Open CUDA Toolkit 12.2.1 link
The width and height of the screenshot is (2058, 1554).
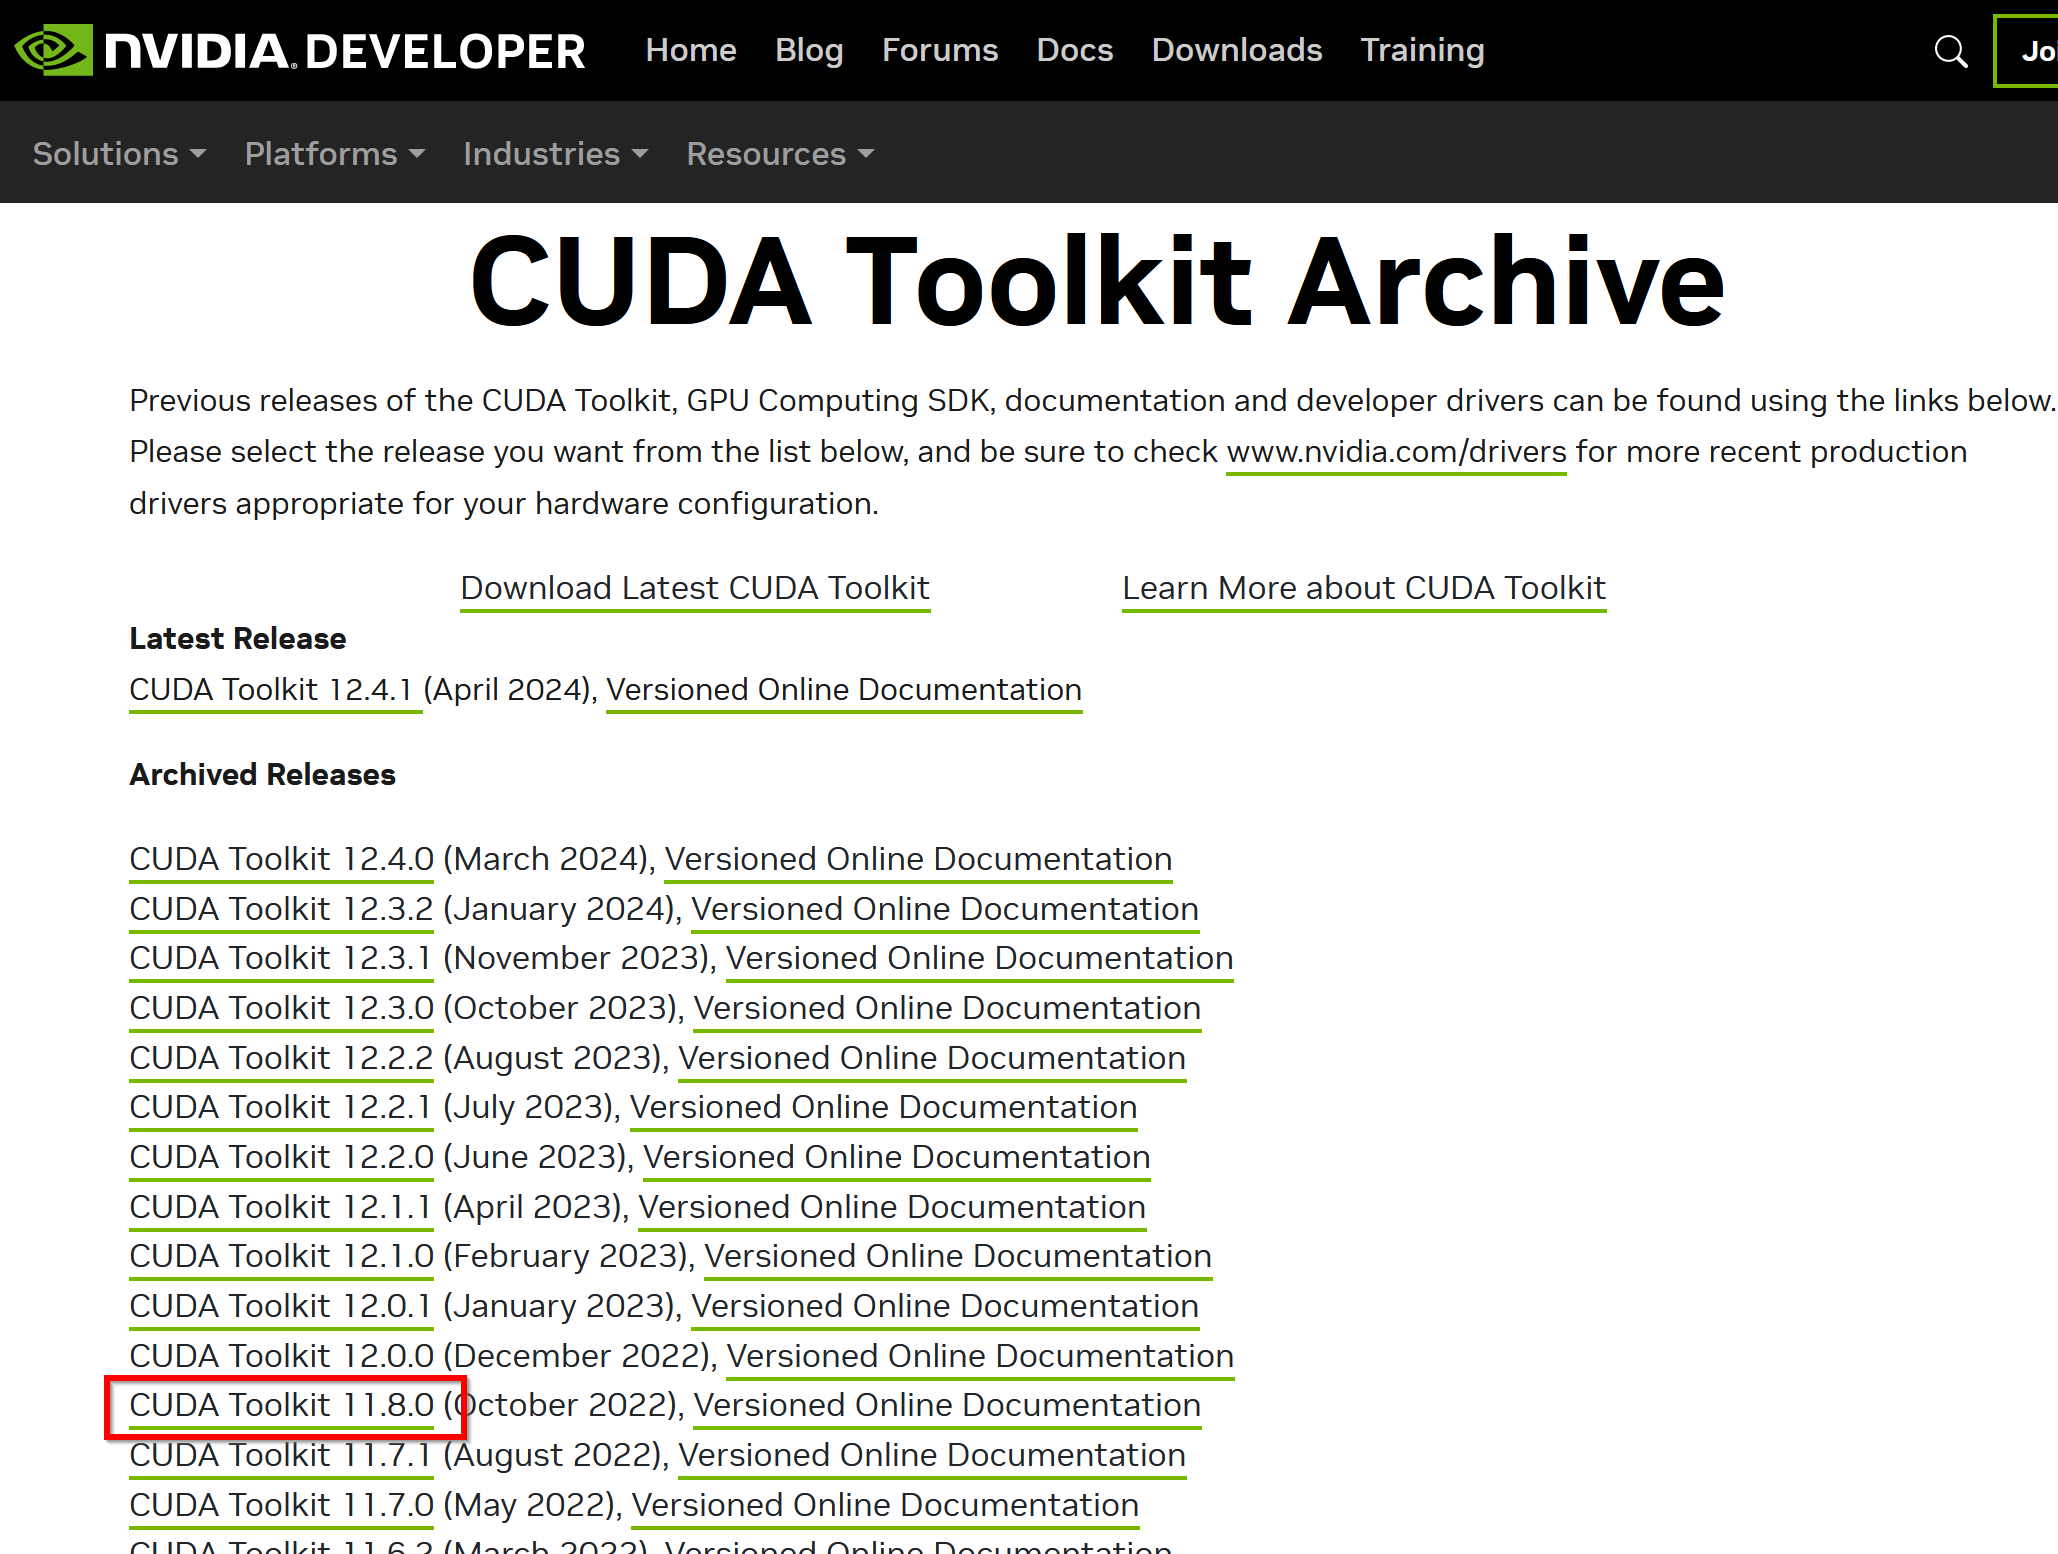coord(281,1107)
